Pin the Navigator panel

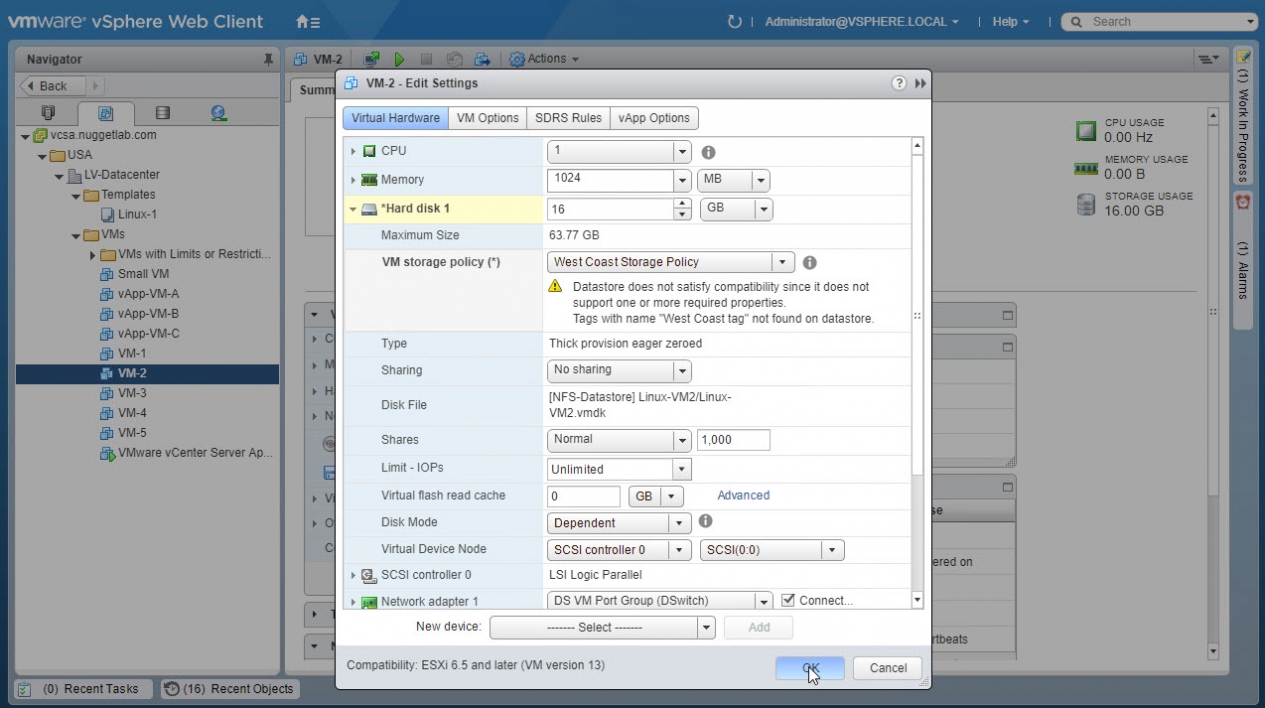point(268,60)
